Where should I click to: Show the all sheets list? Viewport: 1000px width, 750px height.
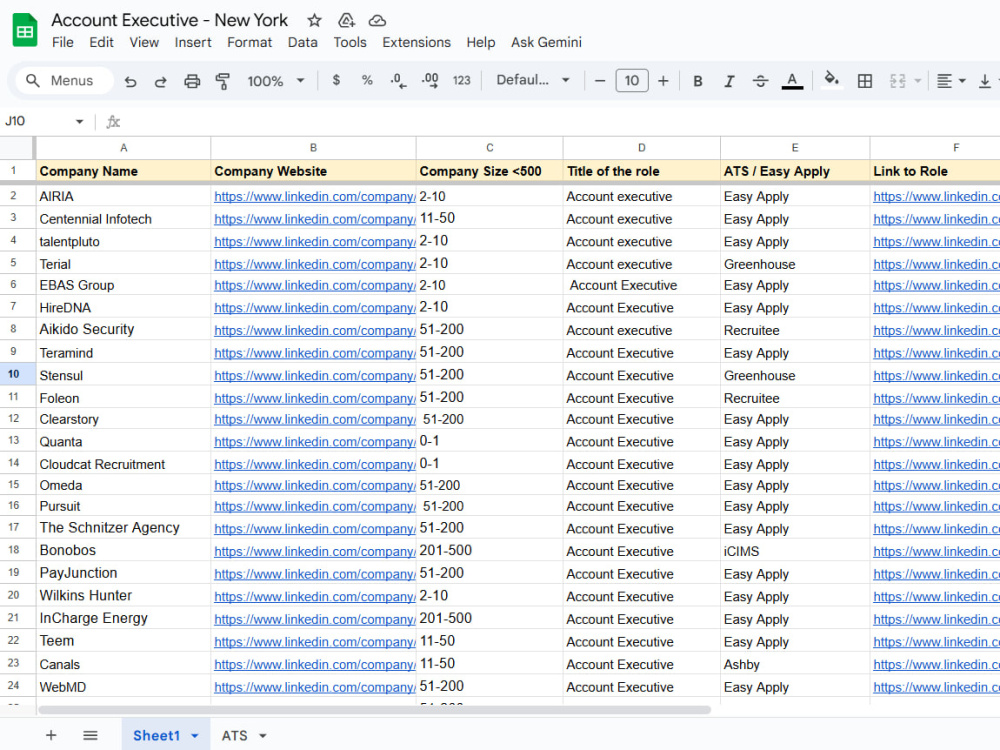(x=91, y=735)
